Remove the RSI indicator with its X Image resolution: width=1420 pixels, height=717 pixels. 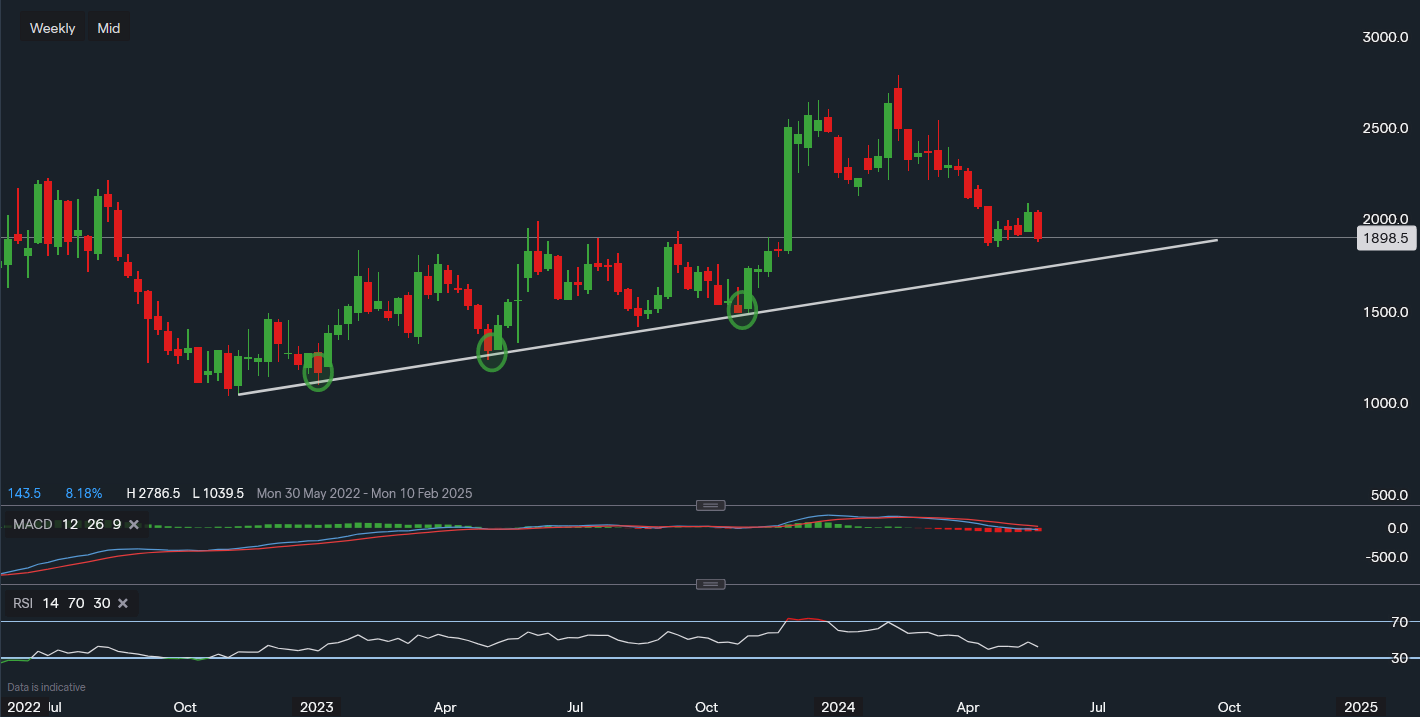[x=123, y=603]
